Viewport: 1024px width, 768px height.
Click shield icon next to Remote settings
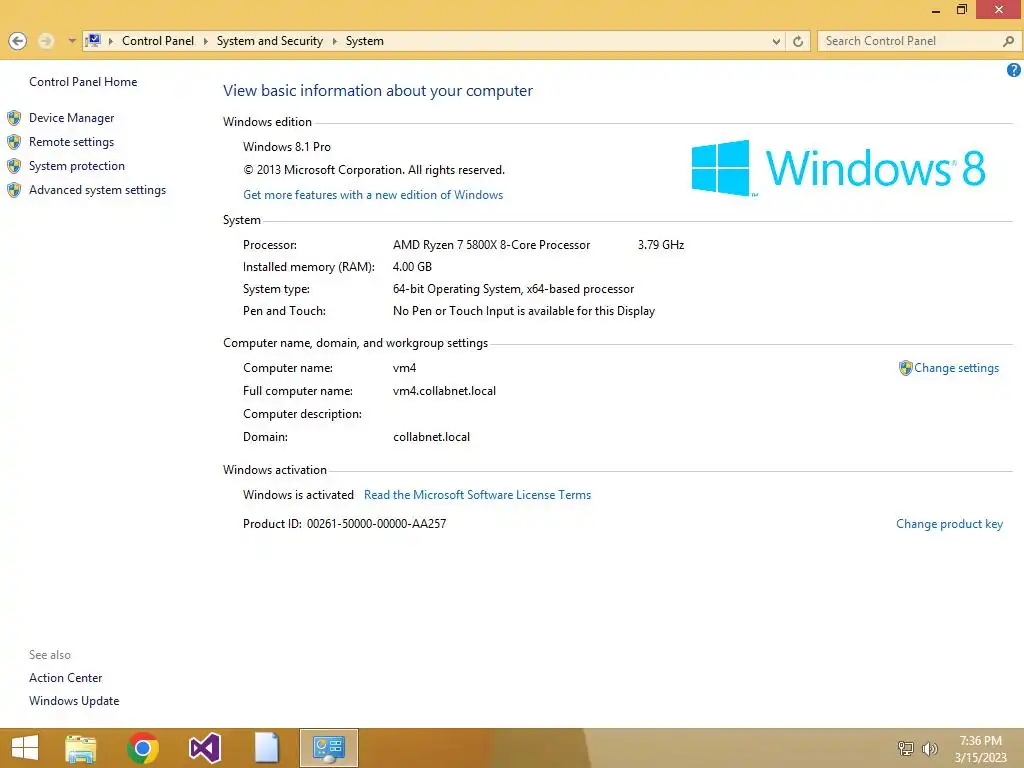click(x=14, y=142)
